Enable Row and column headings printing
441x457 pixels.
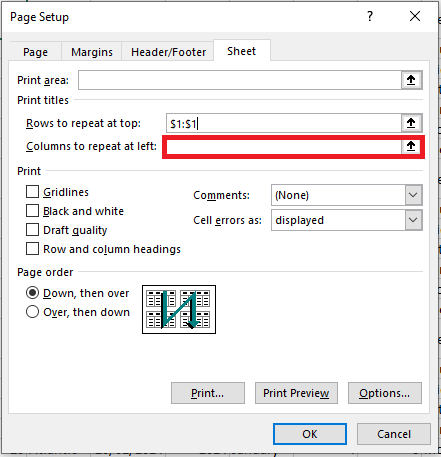32,249
